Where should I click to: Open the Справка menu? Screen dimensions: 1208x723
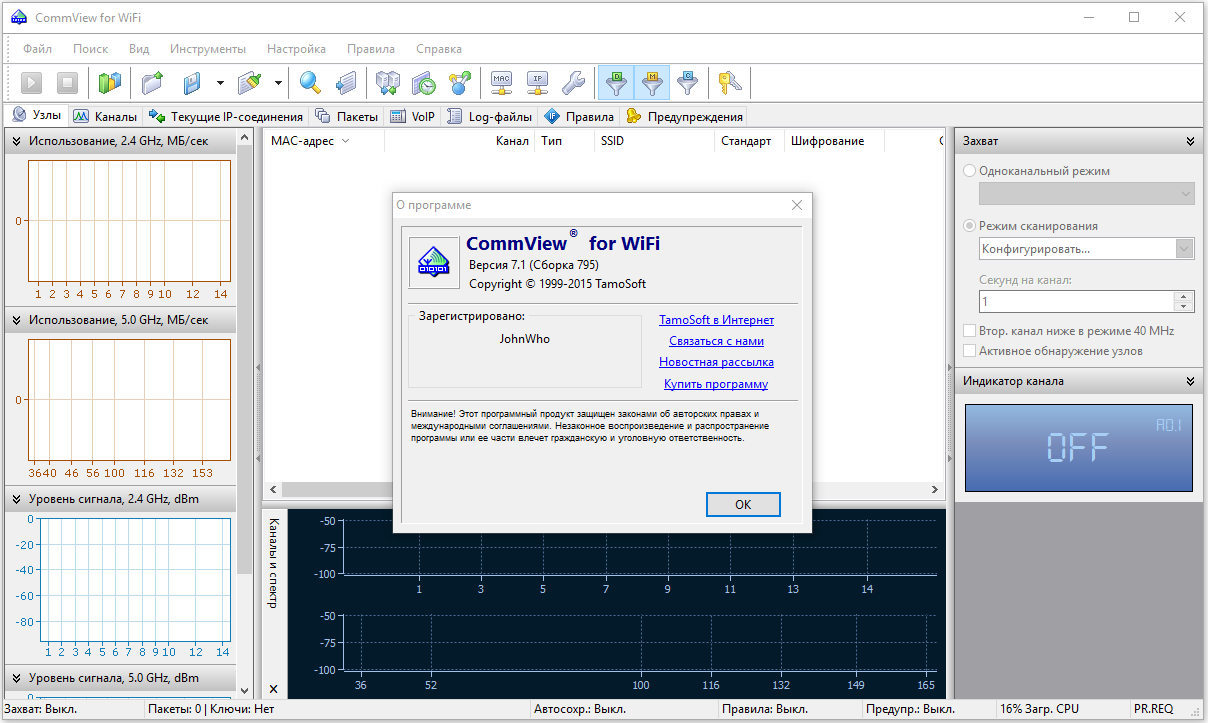tap(438, 48)
